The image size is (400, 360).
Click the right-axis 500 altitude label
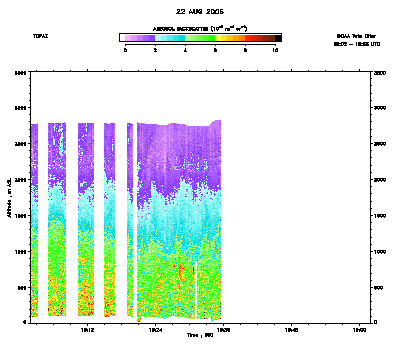coord(379,288)
